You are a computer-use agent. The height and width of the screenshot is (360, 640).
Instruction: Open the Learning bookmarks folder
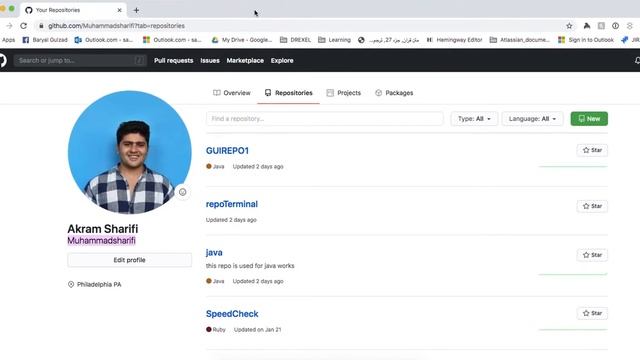(334, 40)
